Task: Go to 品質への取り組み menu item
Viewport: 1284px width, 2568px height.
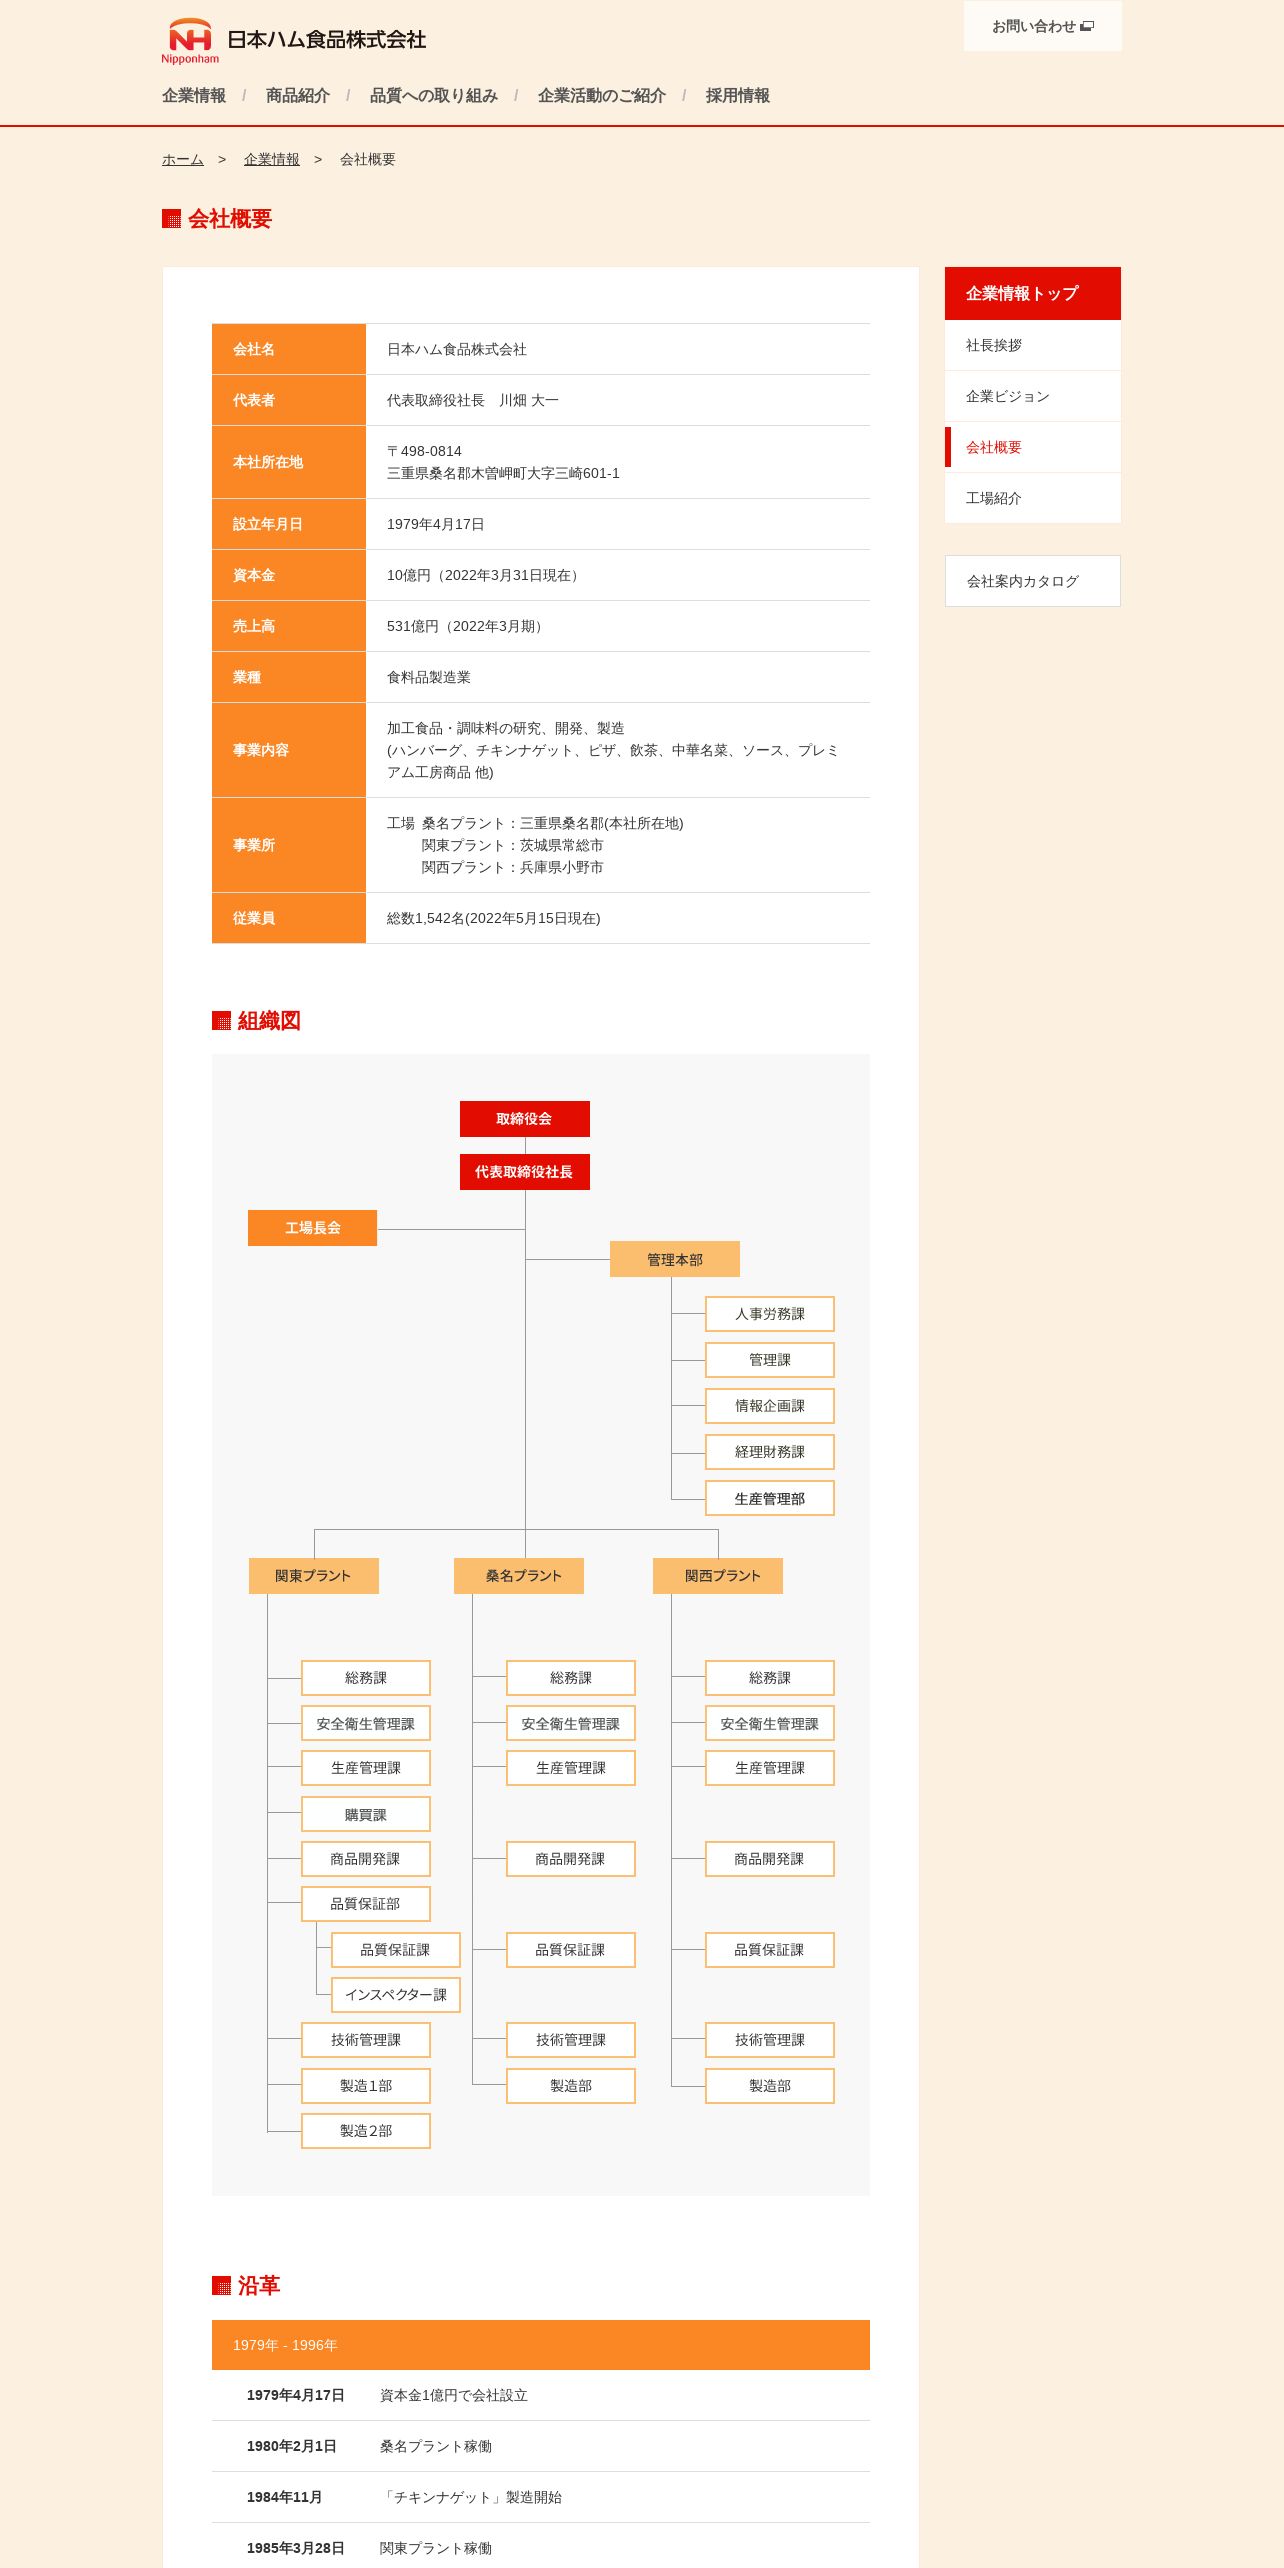Action: [434, 96]
